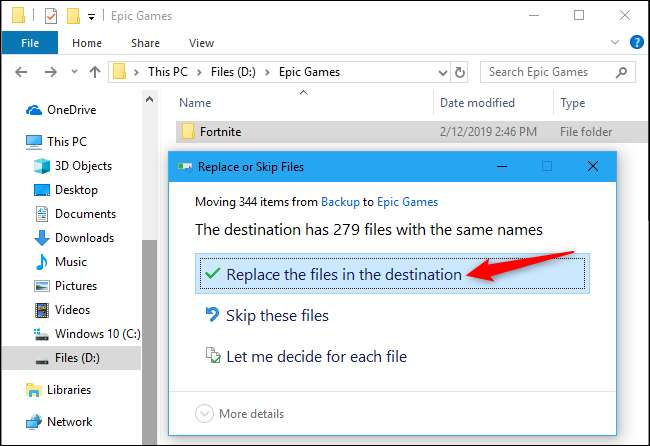Navigate up one folder level arrow
Image resolution: width=650 pixels, height=446 pixels.
94,72
